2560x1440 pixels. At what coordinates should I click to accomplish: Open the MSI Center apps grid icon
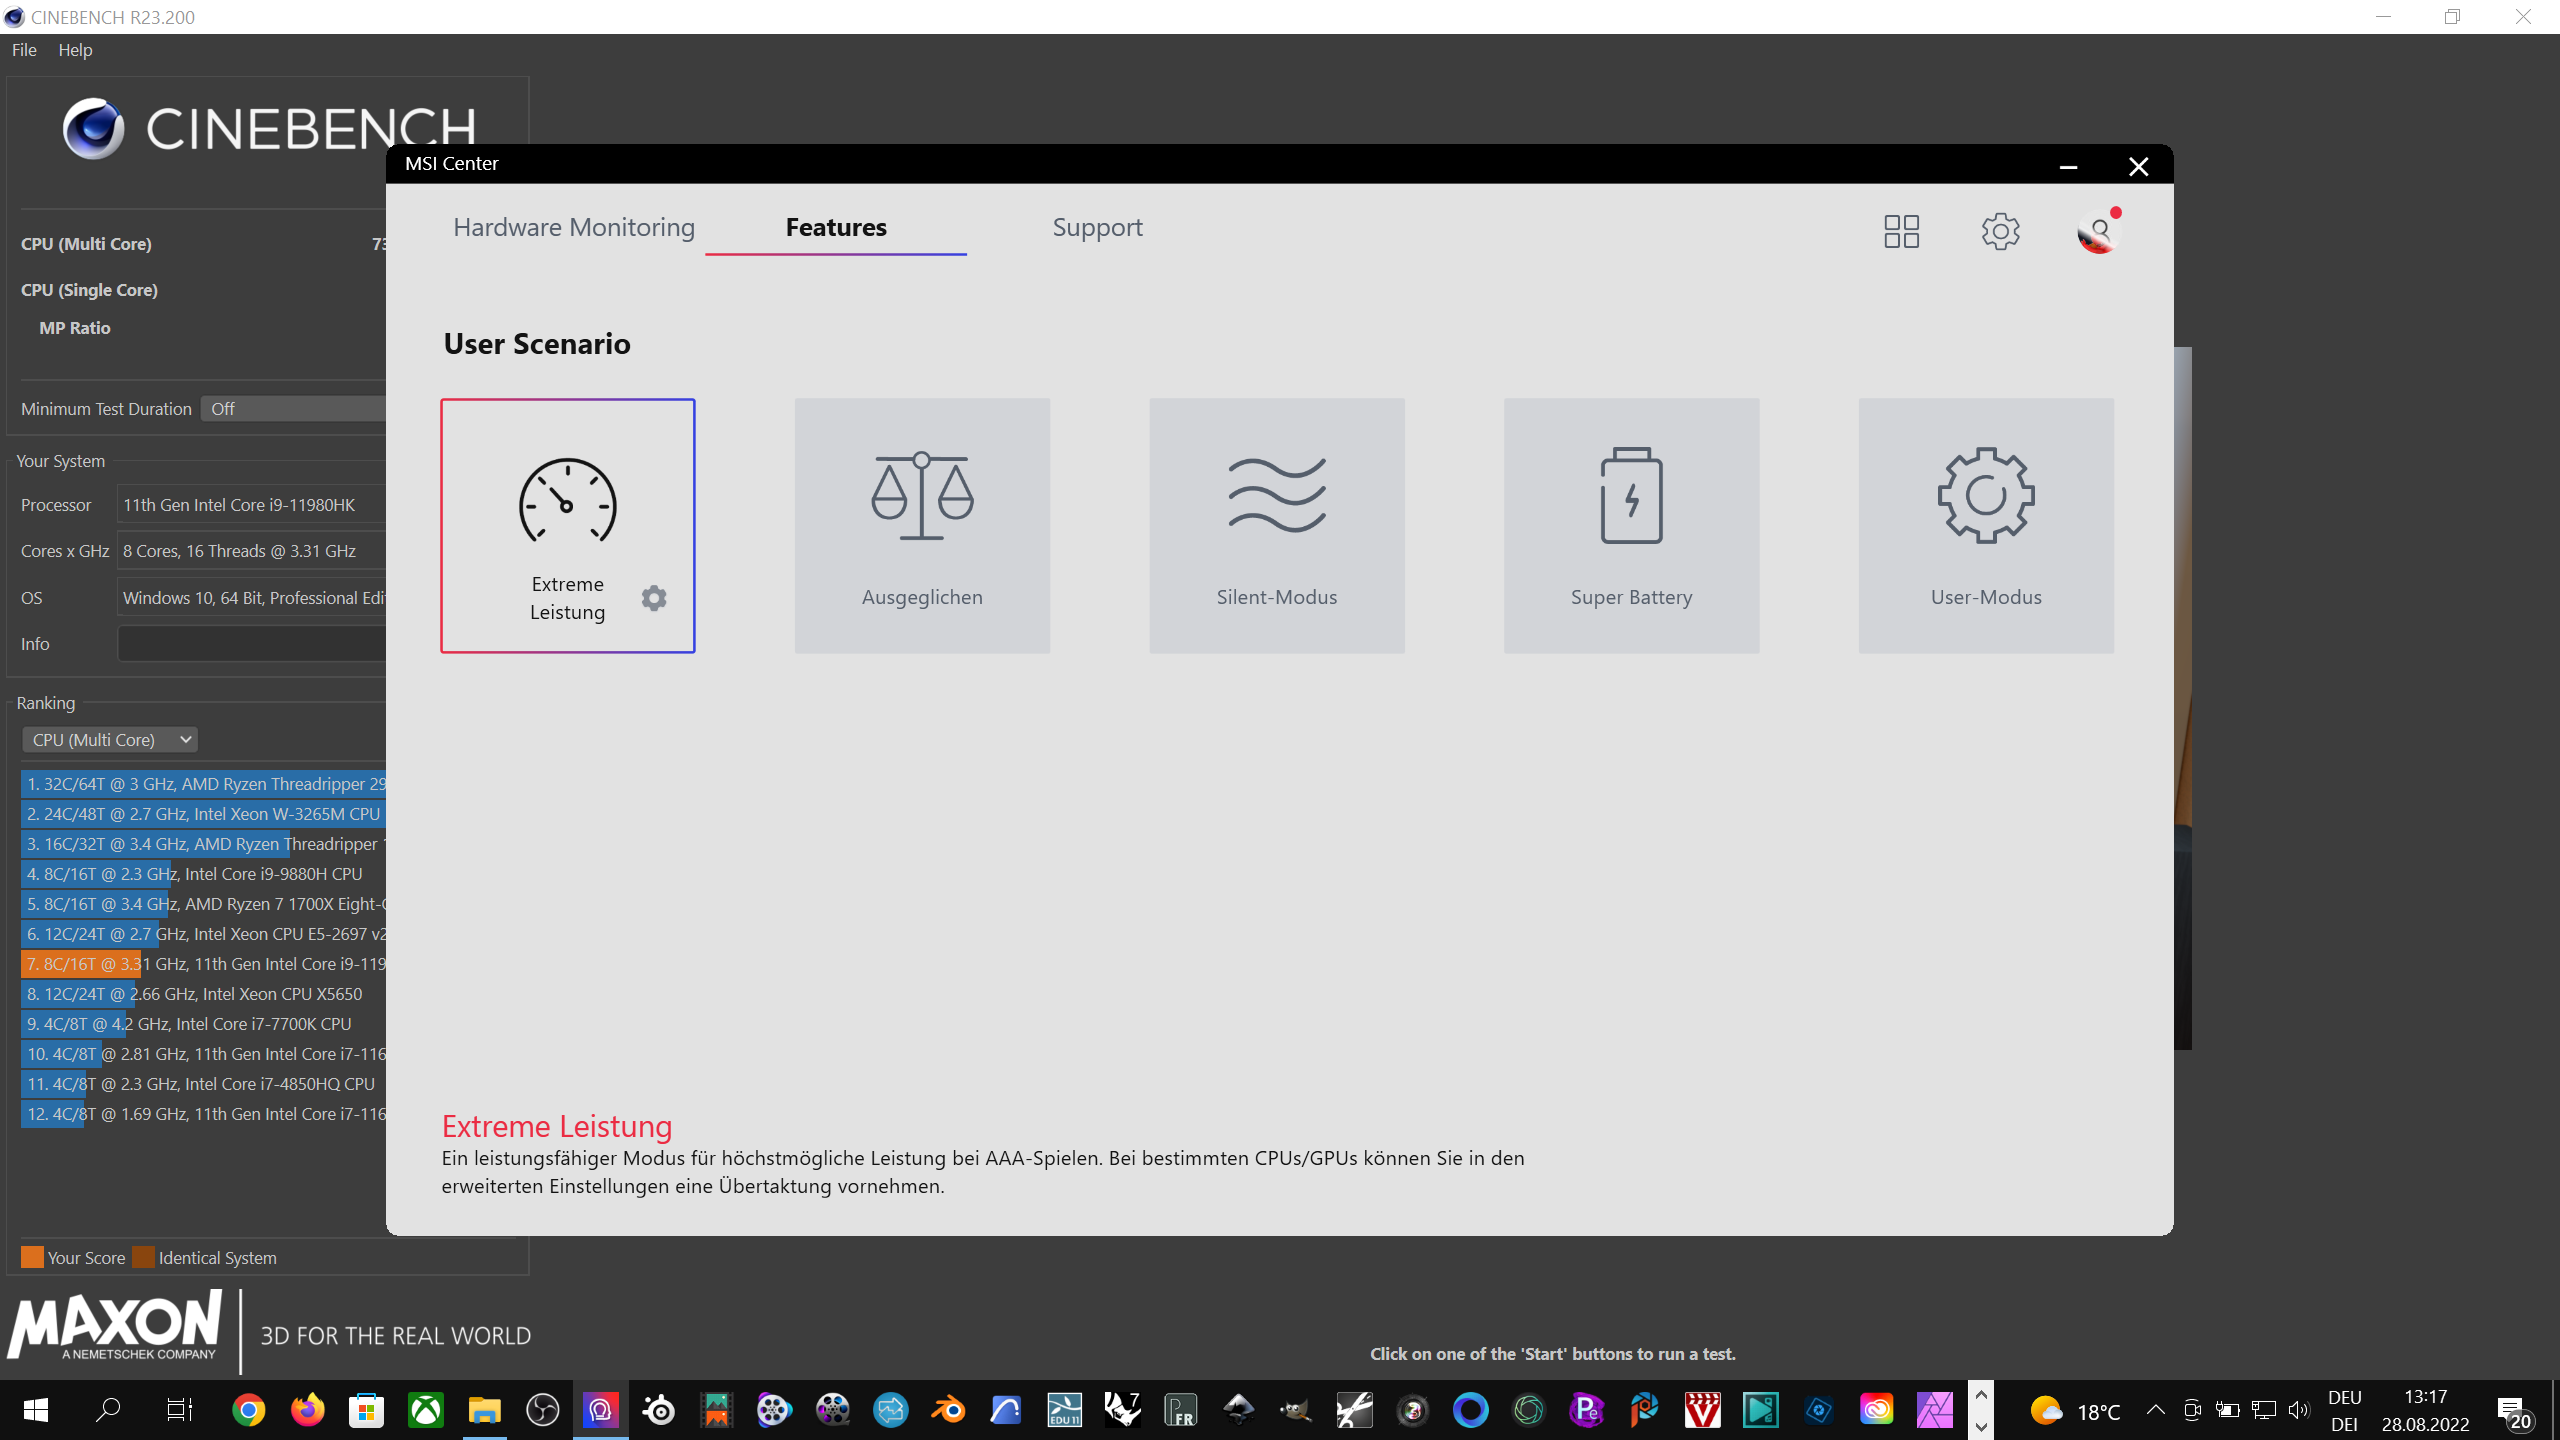point(1901,232)
